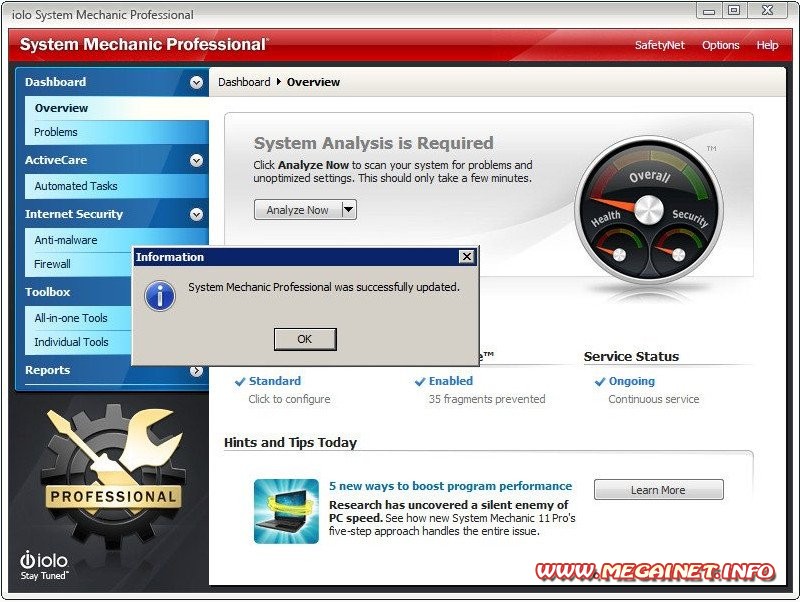This screenshot has height=602, width=800.
Task: Click the checkmark icon beside Standard
Action: click(240, 382)
